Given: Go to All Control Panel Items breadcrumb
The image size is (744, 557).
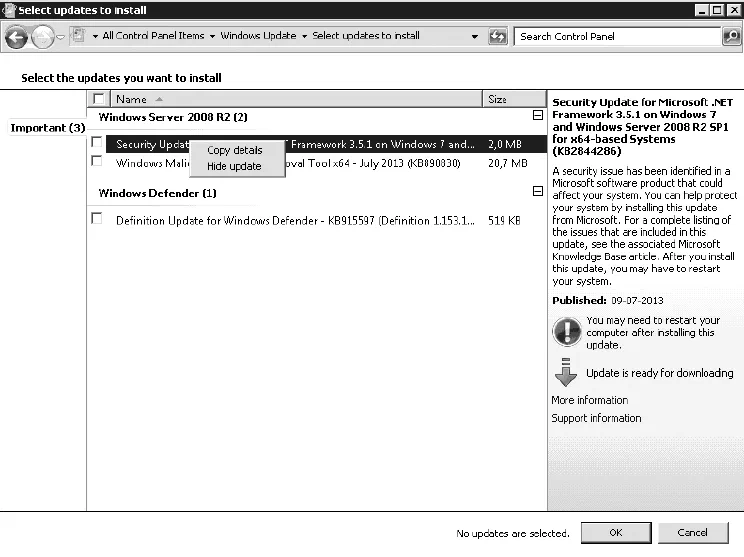Looking at the screenshot, I should 153,36.
